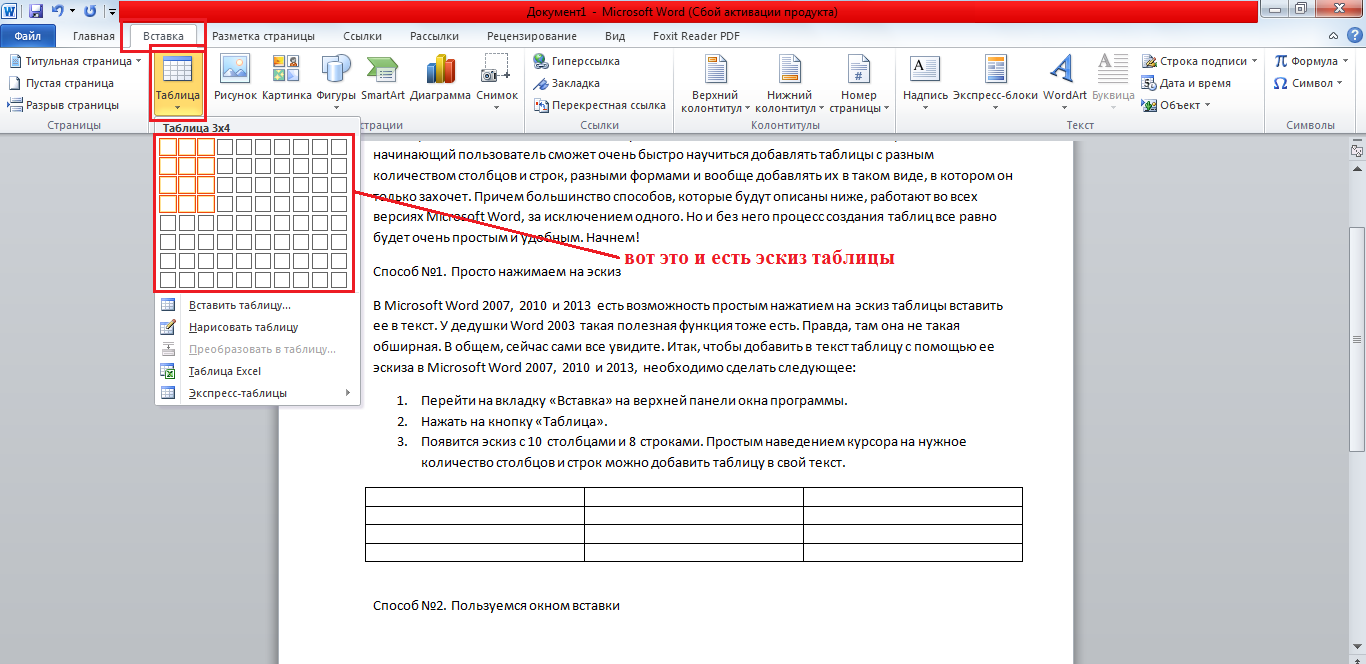Insert a Разрыв страницы page break

coord(63,105)
